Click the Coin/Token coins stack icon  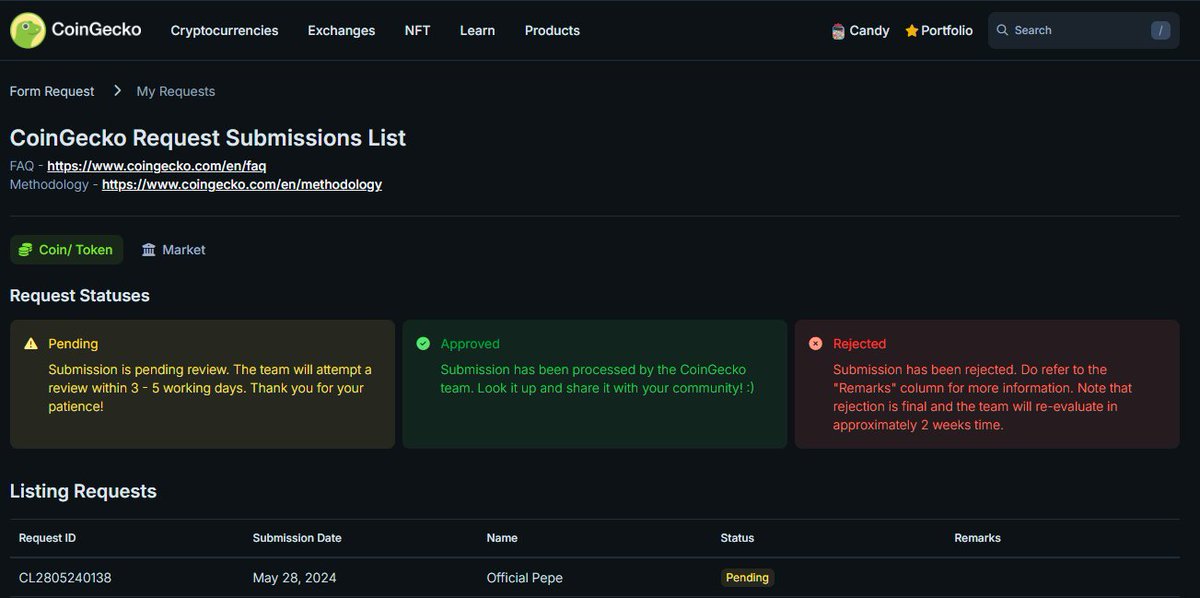(25, 250)
